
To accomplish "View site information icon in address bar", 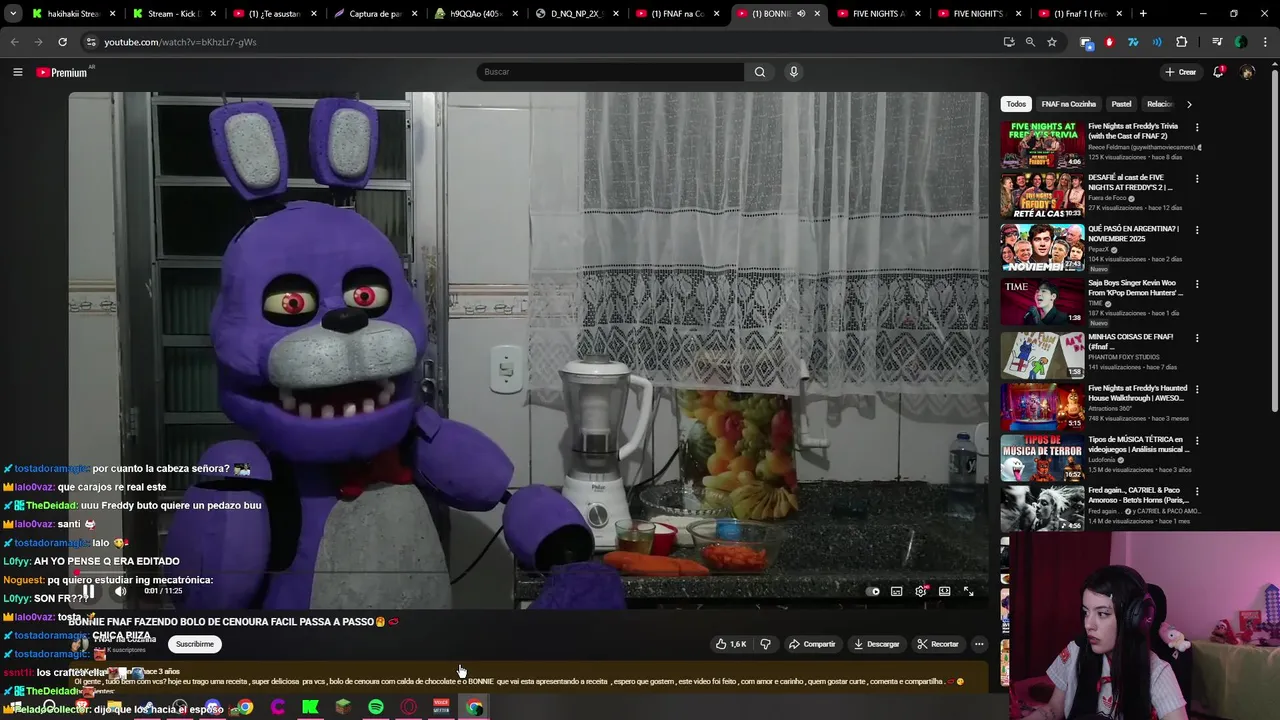I will coord(91,42).
